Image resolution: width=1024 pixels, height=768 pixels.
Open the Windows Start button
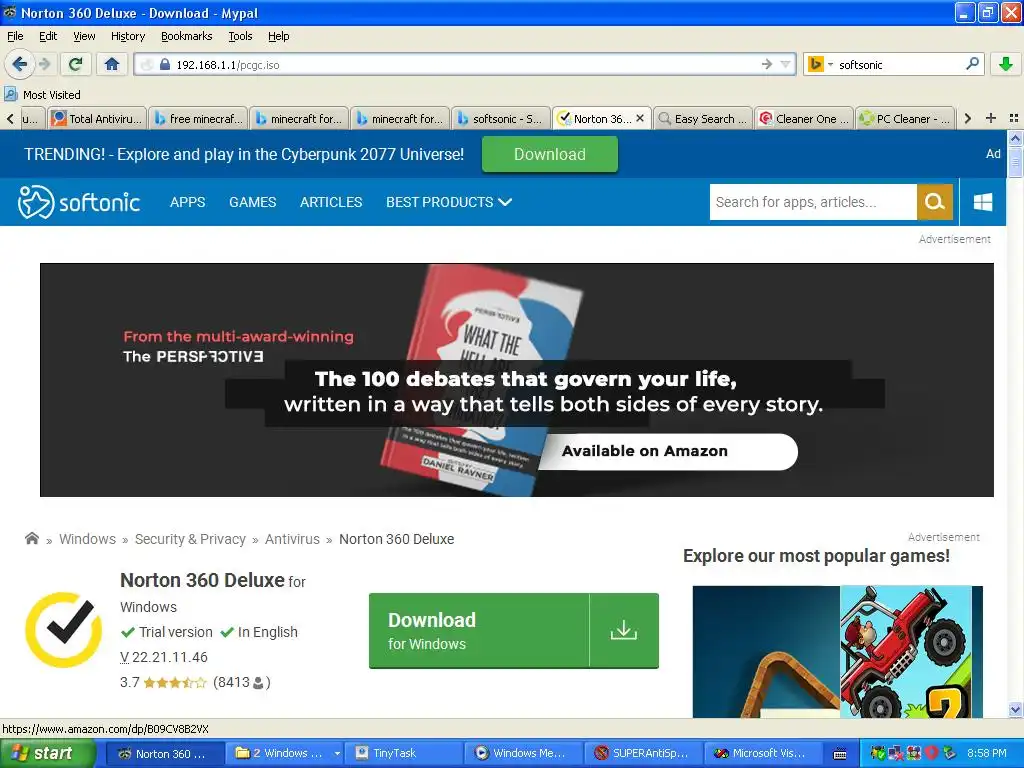coord(47,753)
